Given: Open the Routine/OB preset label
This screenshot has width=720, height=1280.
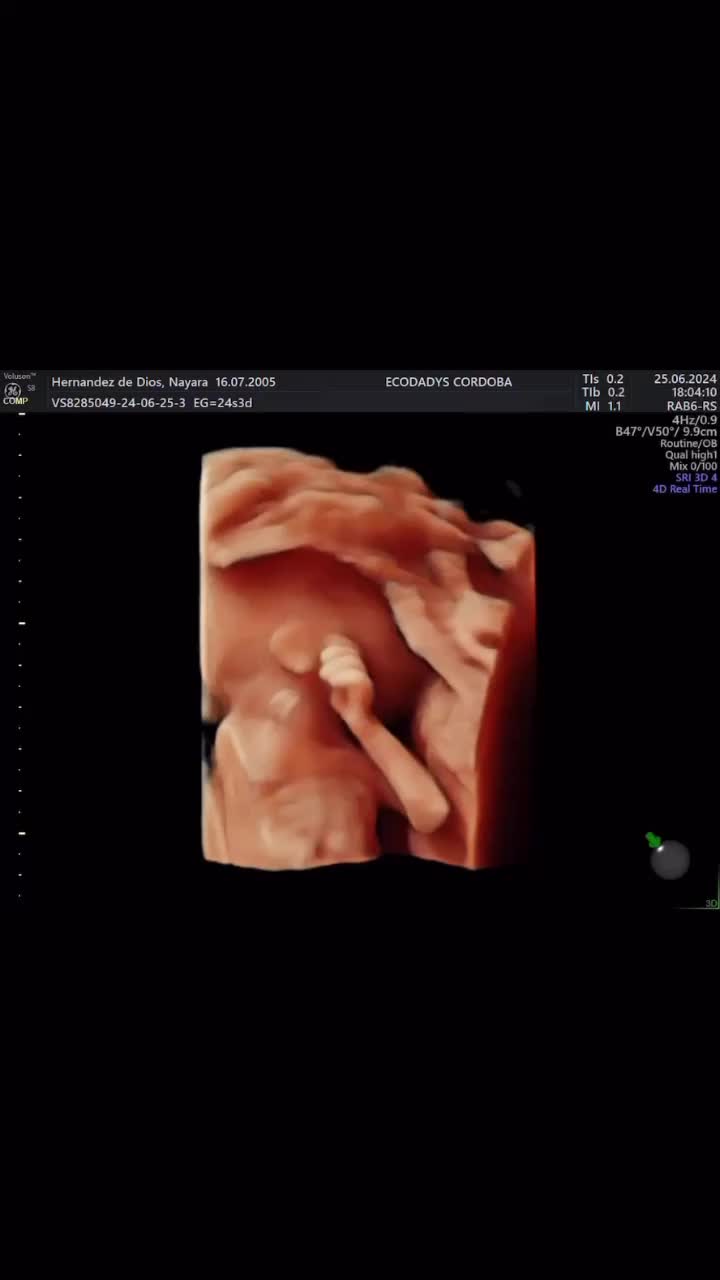Looking at the screenshot, I should (x=688, y=443).
